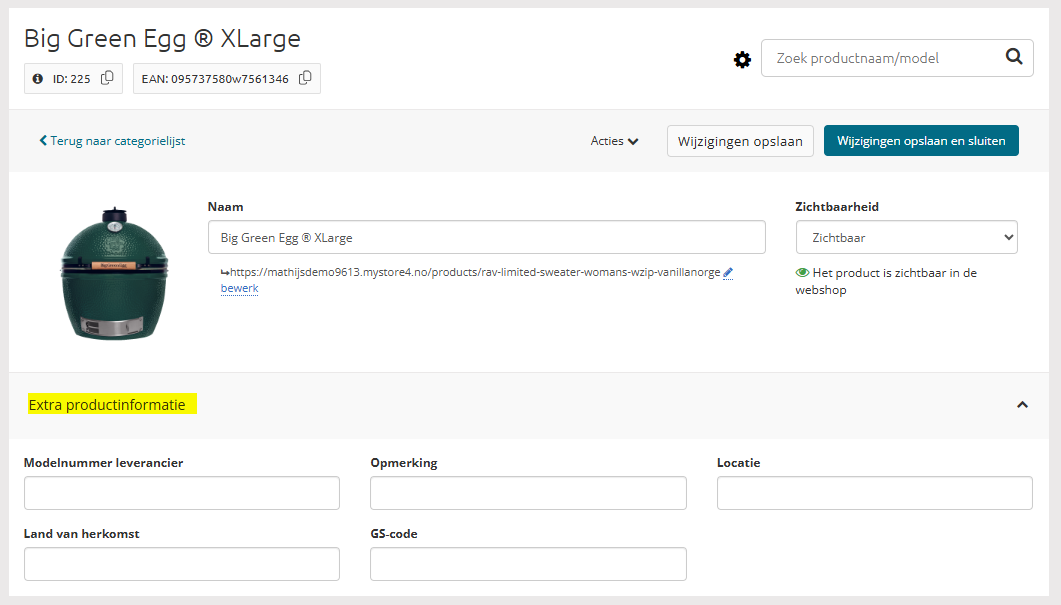Open settings via the gear icon

[x=742, y=60]
